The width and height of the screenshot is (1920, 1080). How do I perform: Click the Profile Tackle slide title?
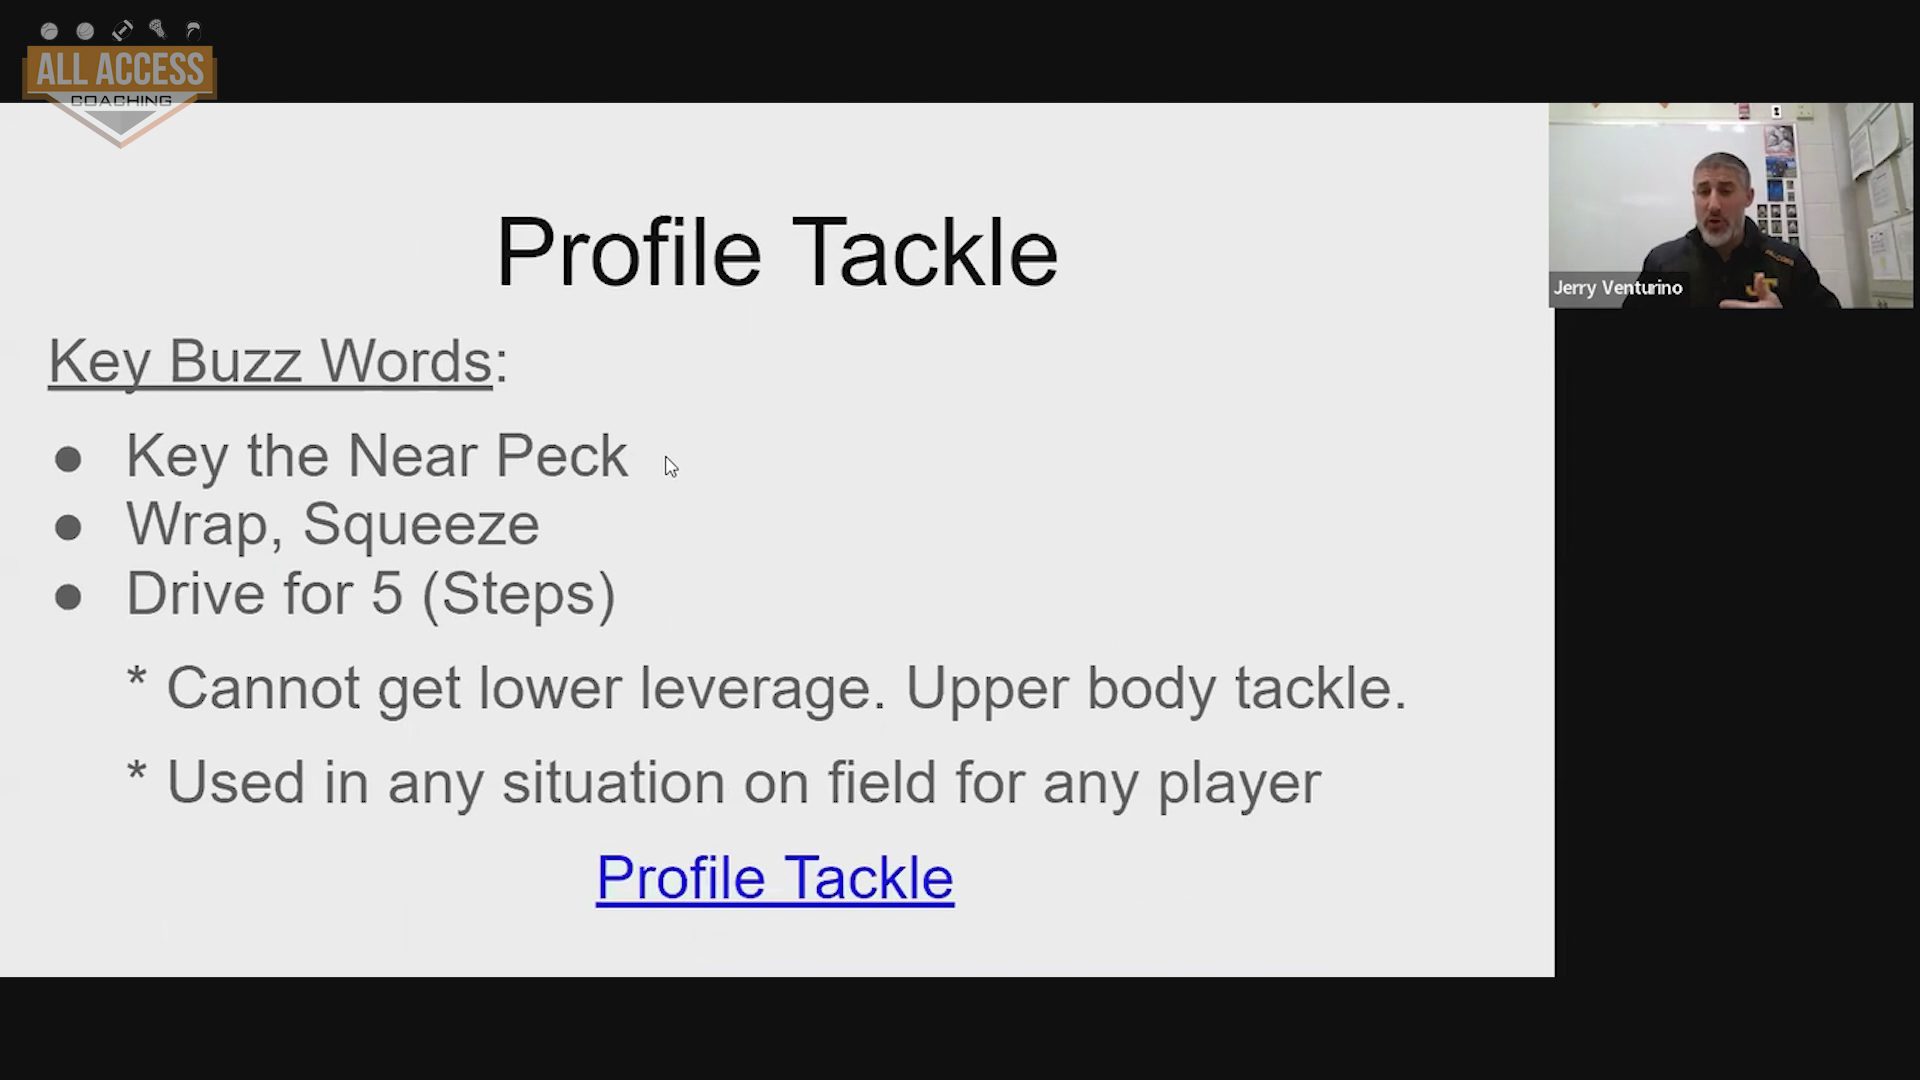pos(777,252)
